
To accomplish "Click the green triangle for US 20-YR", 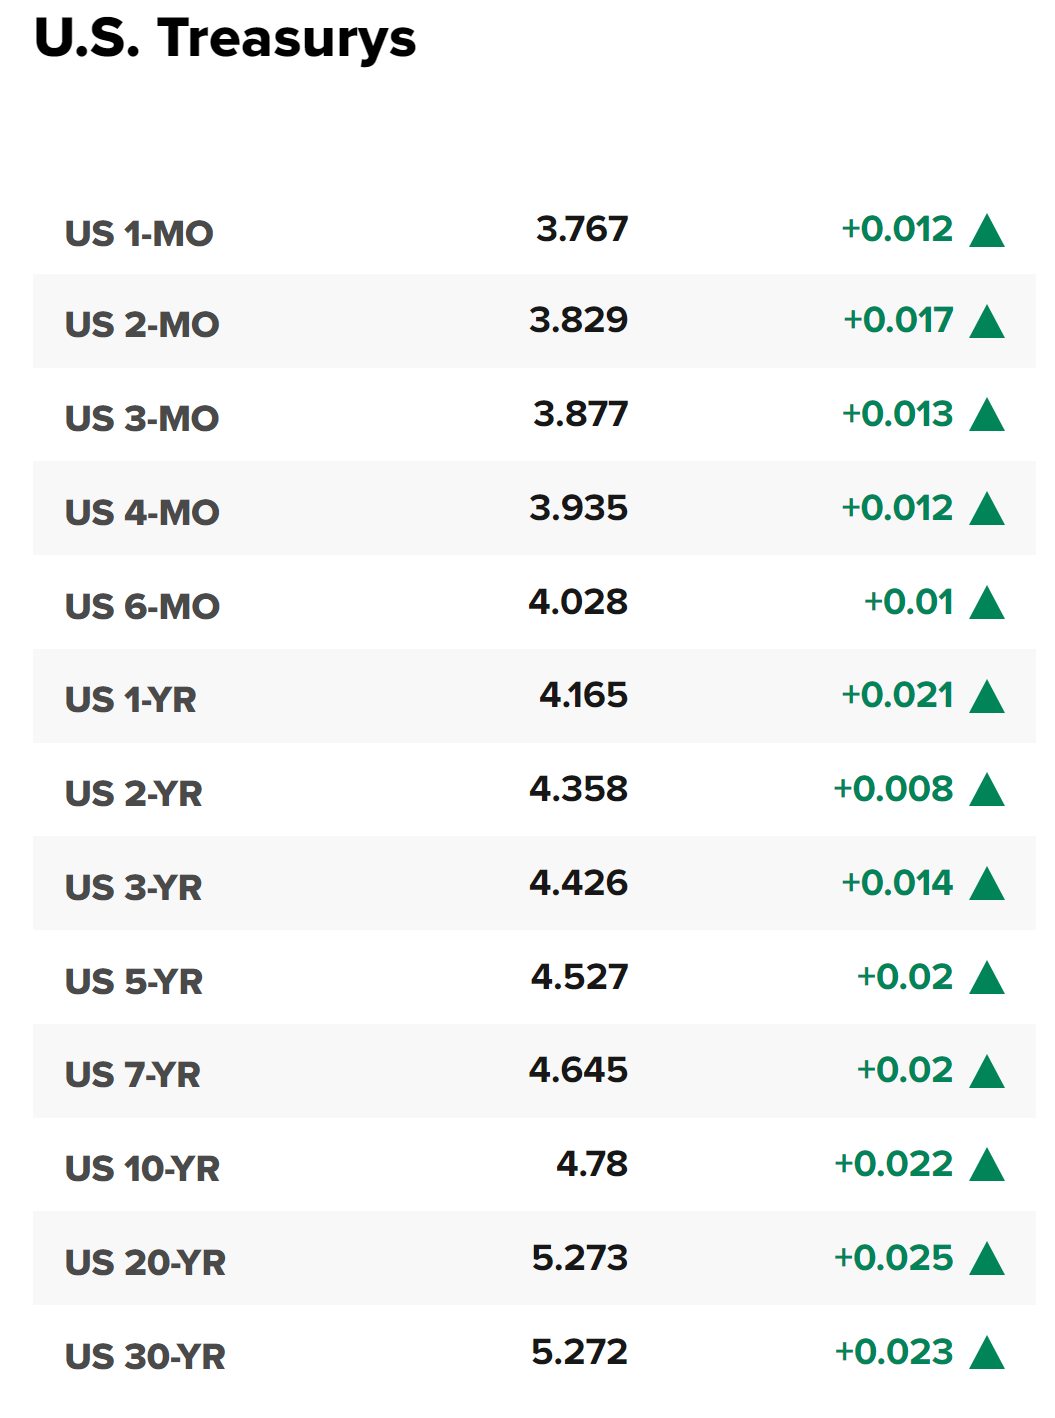I will tap(986, 1259).
